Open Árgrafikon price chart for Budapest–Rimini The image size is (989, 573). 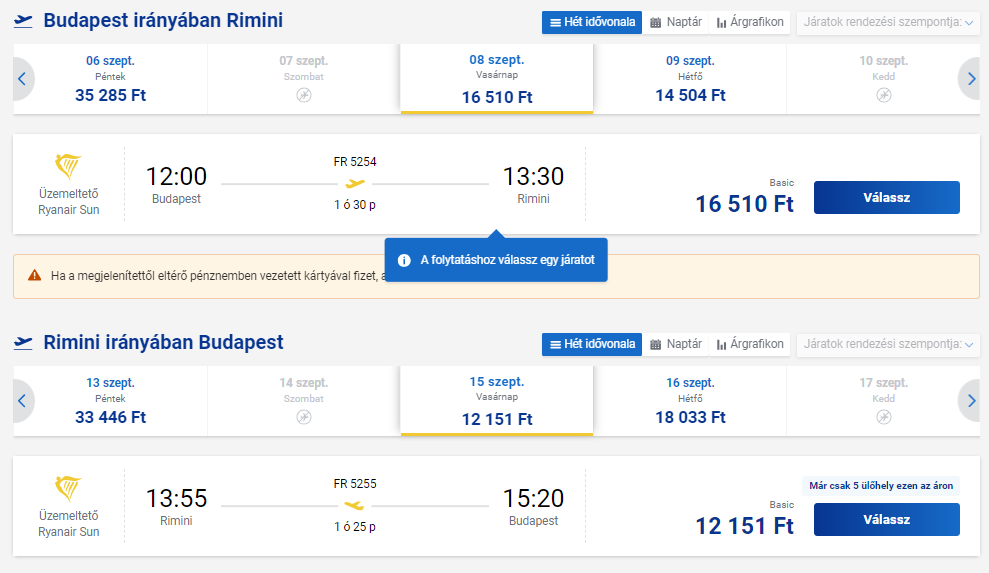click(749, 22)
